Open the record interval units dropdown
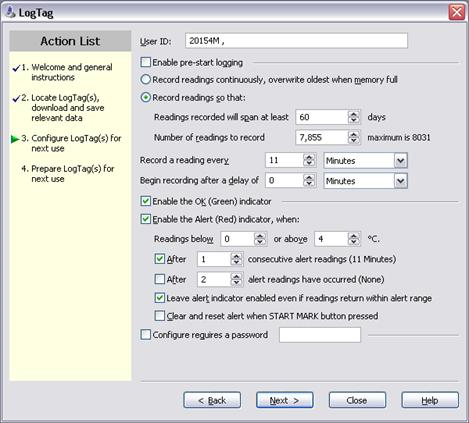This screenshot has height=423, width=469. (400, 161)
